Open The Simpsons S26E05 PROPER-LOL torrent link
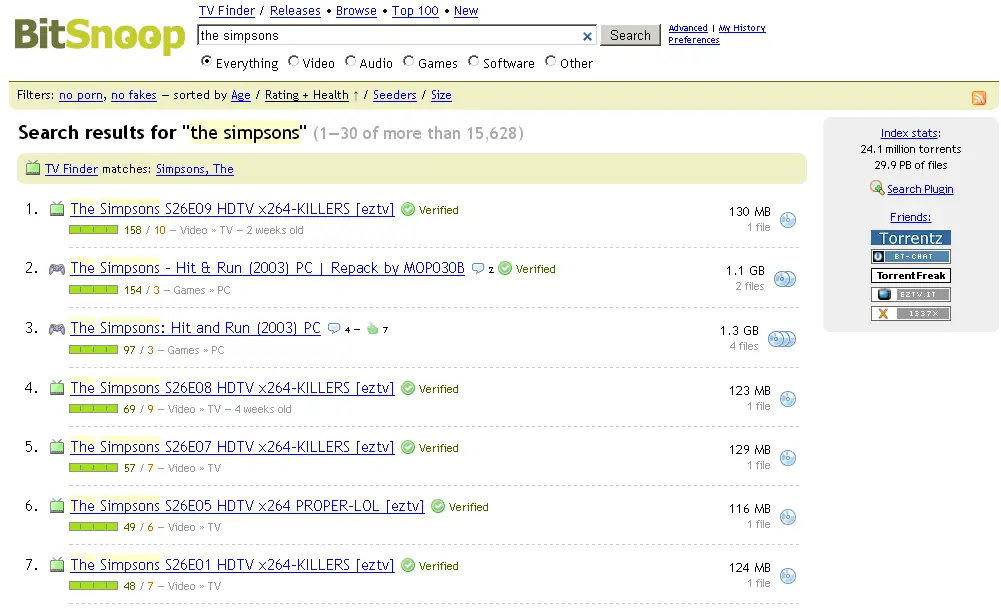Screen dimensions: 1001x609 click(x=247, y=506)
